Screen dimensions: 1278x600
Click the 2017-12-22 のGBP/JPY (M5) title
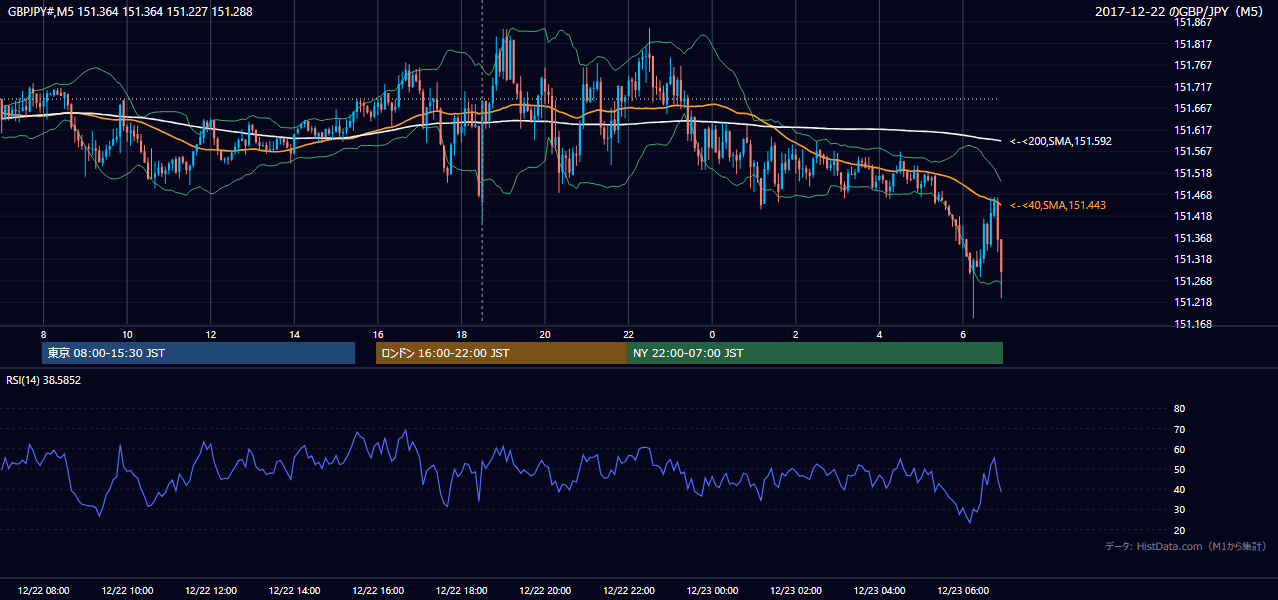1180,11
